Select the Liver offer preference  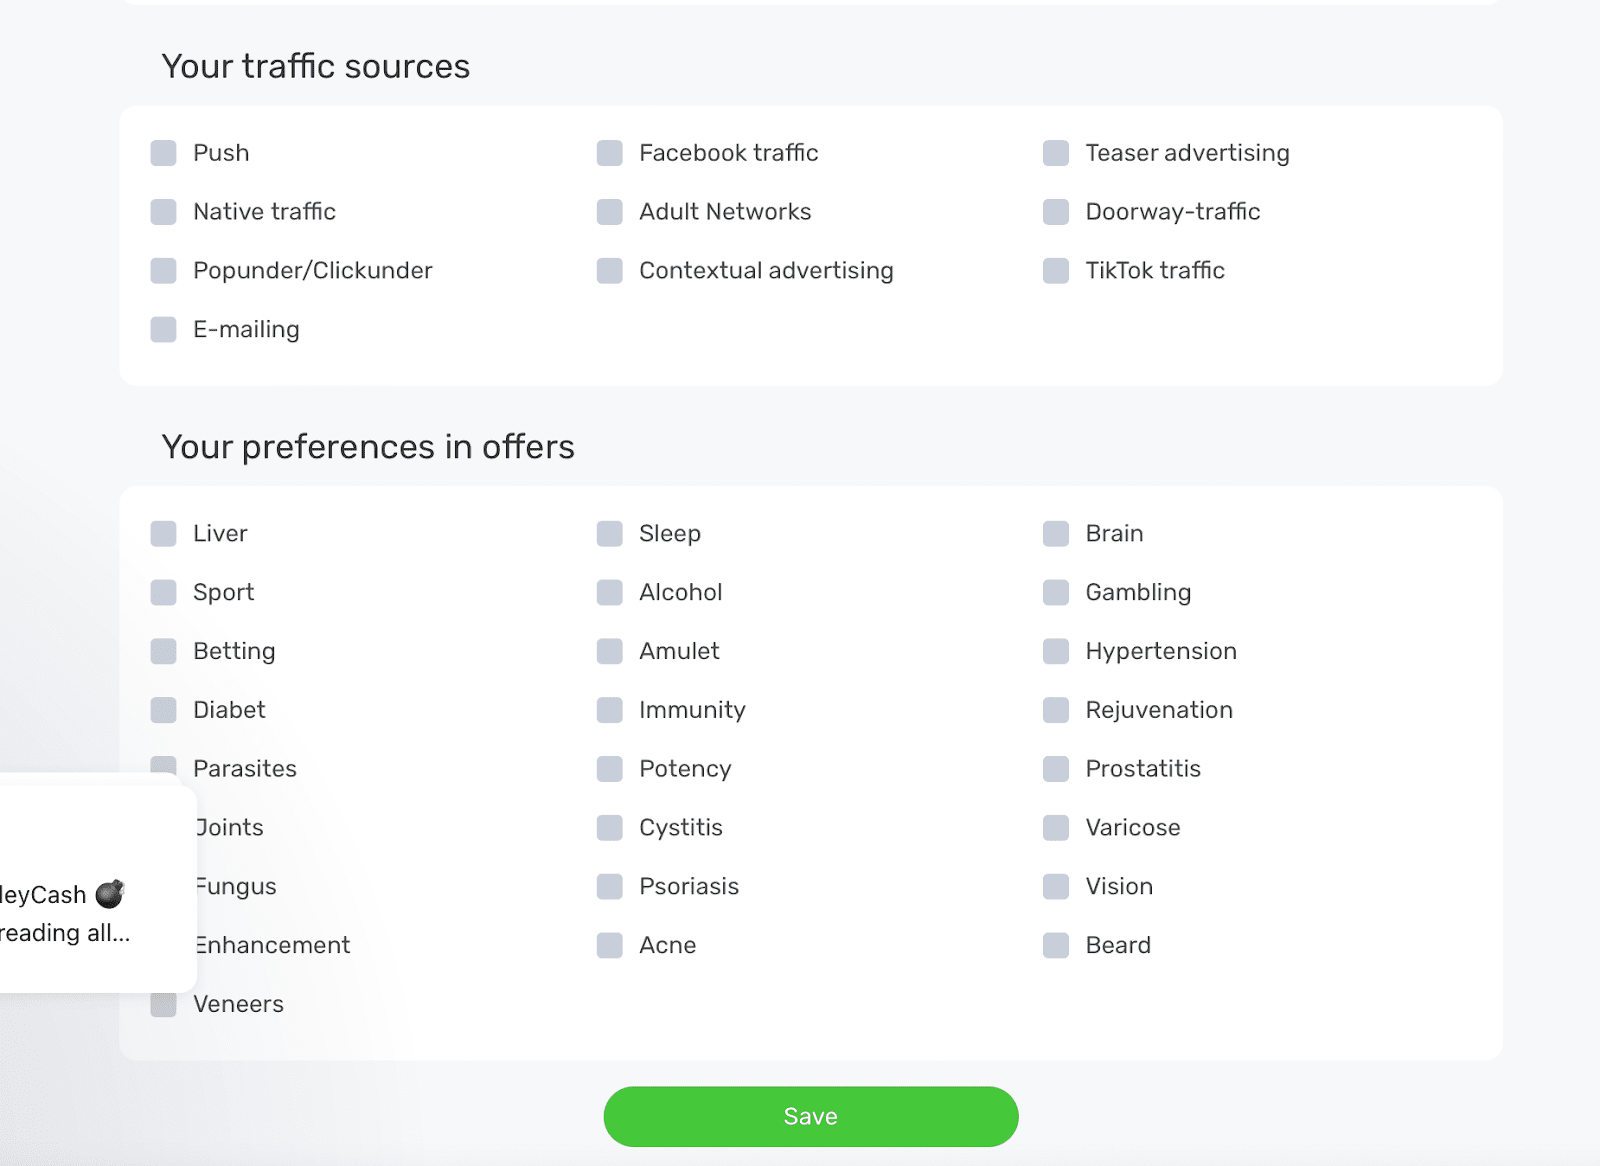pos(163,534)
